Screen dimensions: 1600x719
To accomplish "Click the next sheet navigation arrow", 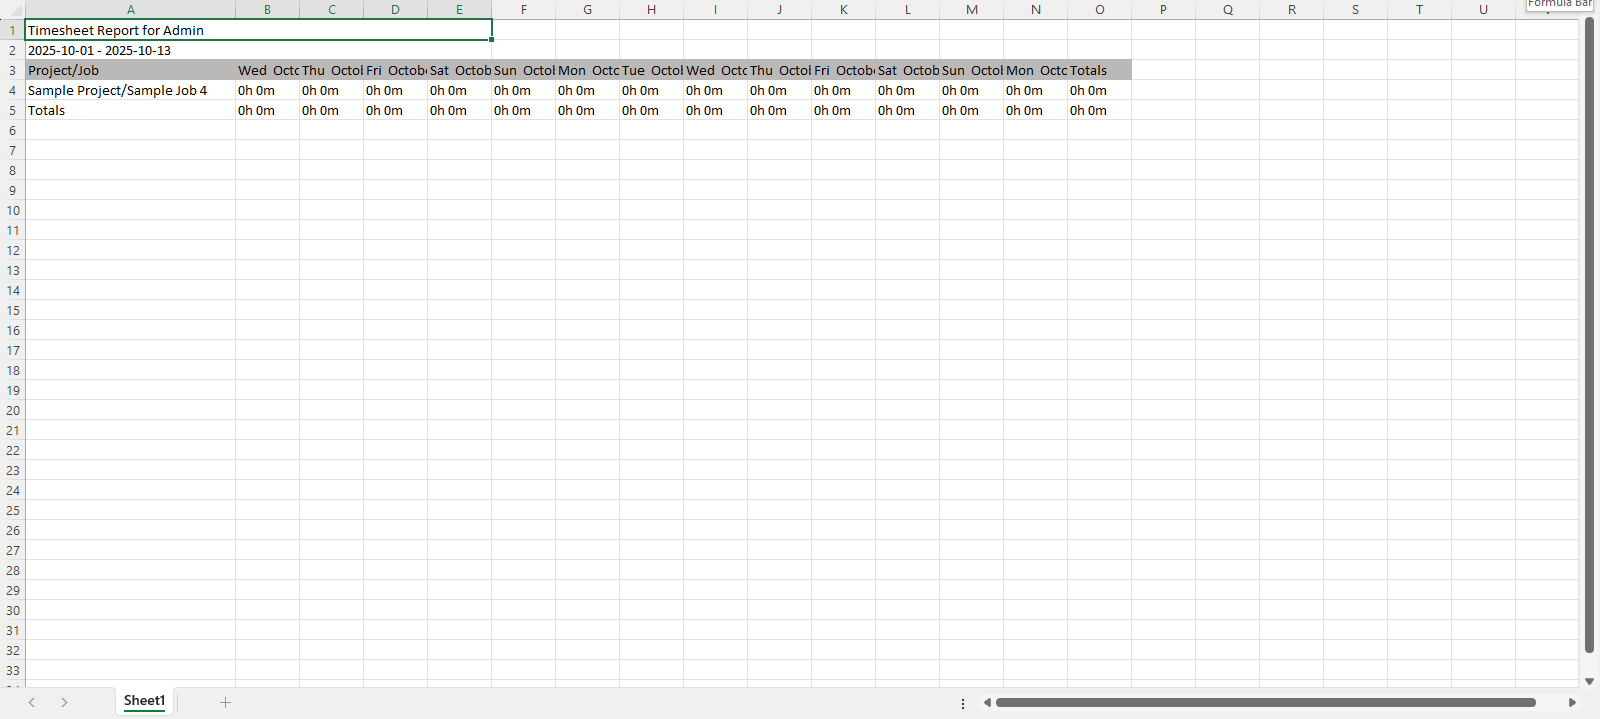I will click(x=64, y=702).
